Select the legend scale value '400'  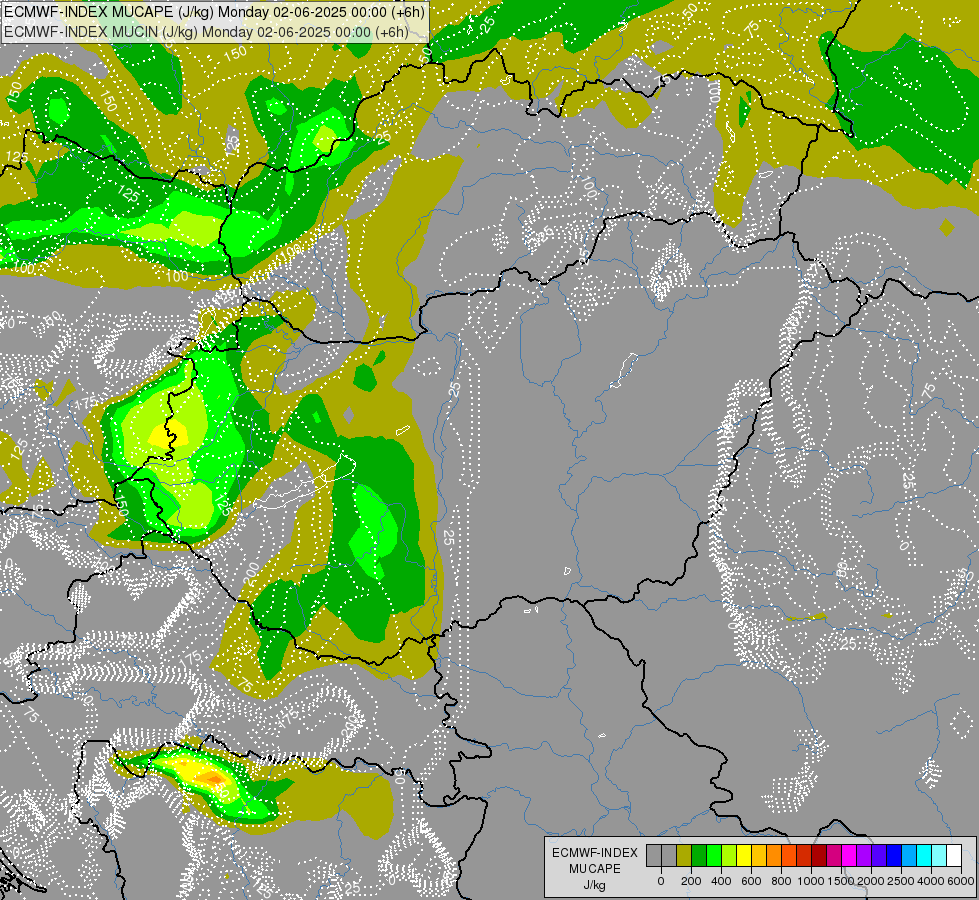coord(721,881)
